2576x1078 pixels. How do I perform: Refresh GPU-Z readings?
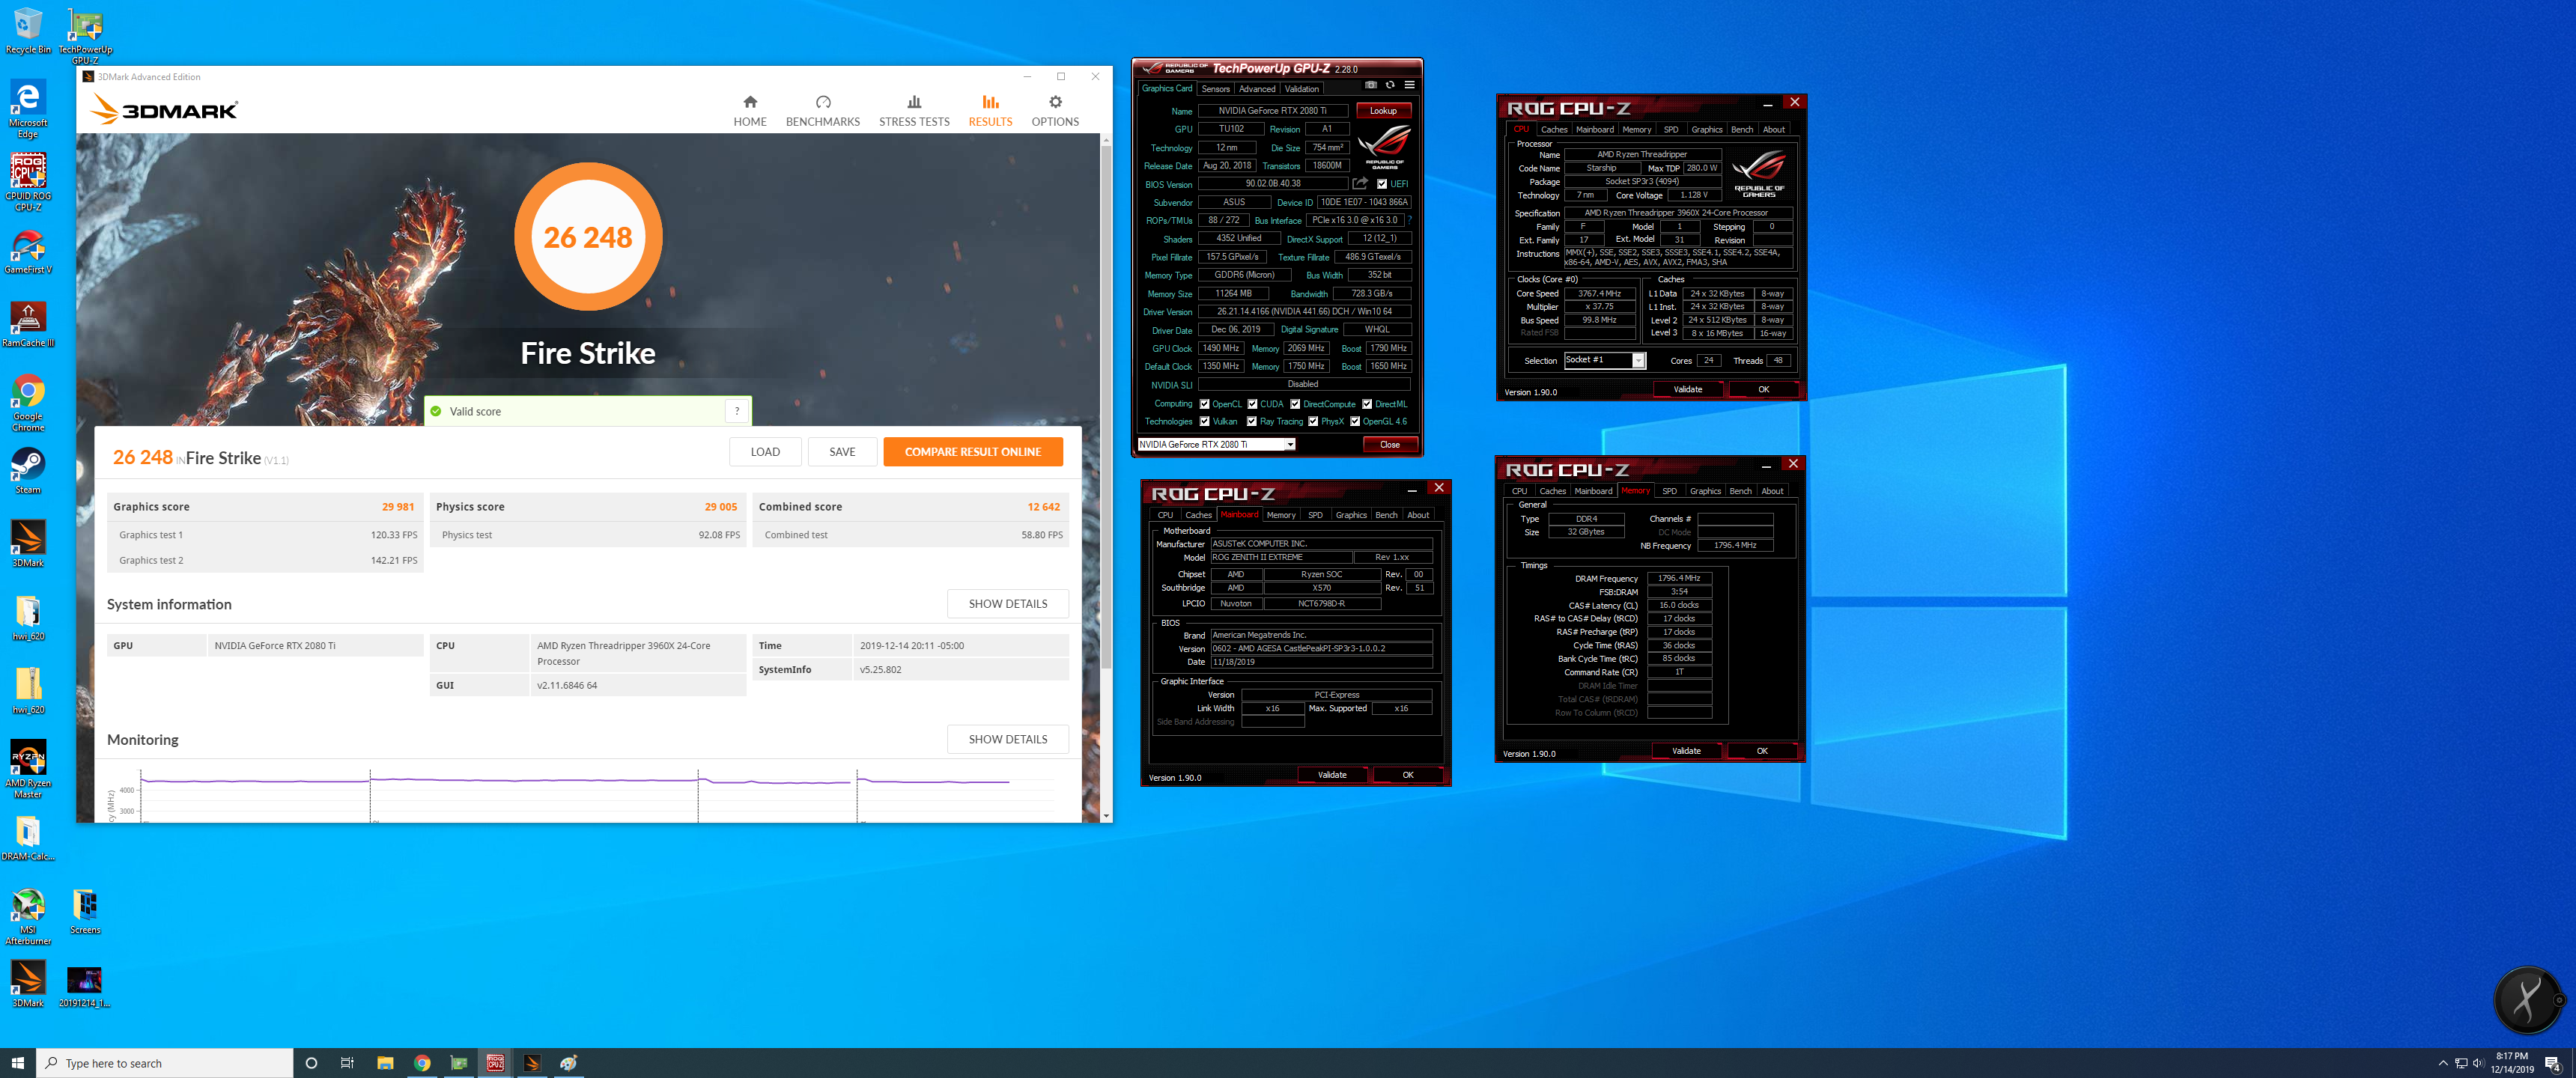pyautogui.click(x=1390, y=85)
